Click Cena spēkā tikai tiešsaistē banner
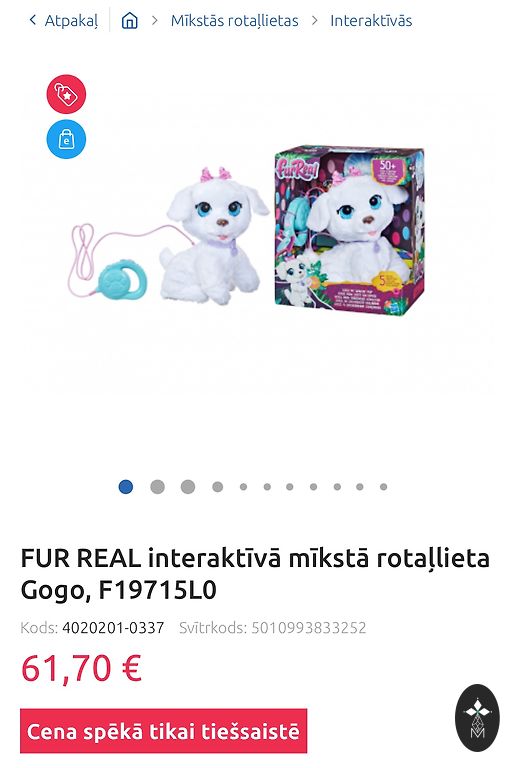Image resolution: width=516 pixels, height=768 pixels. pyautogui.click(x=164, y=731)
